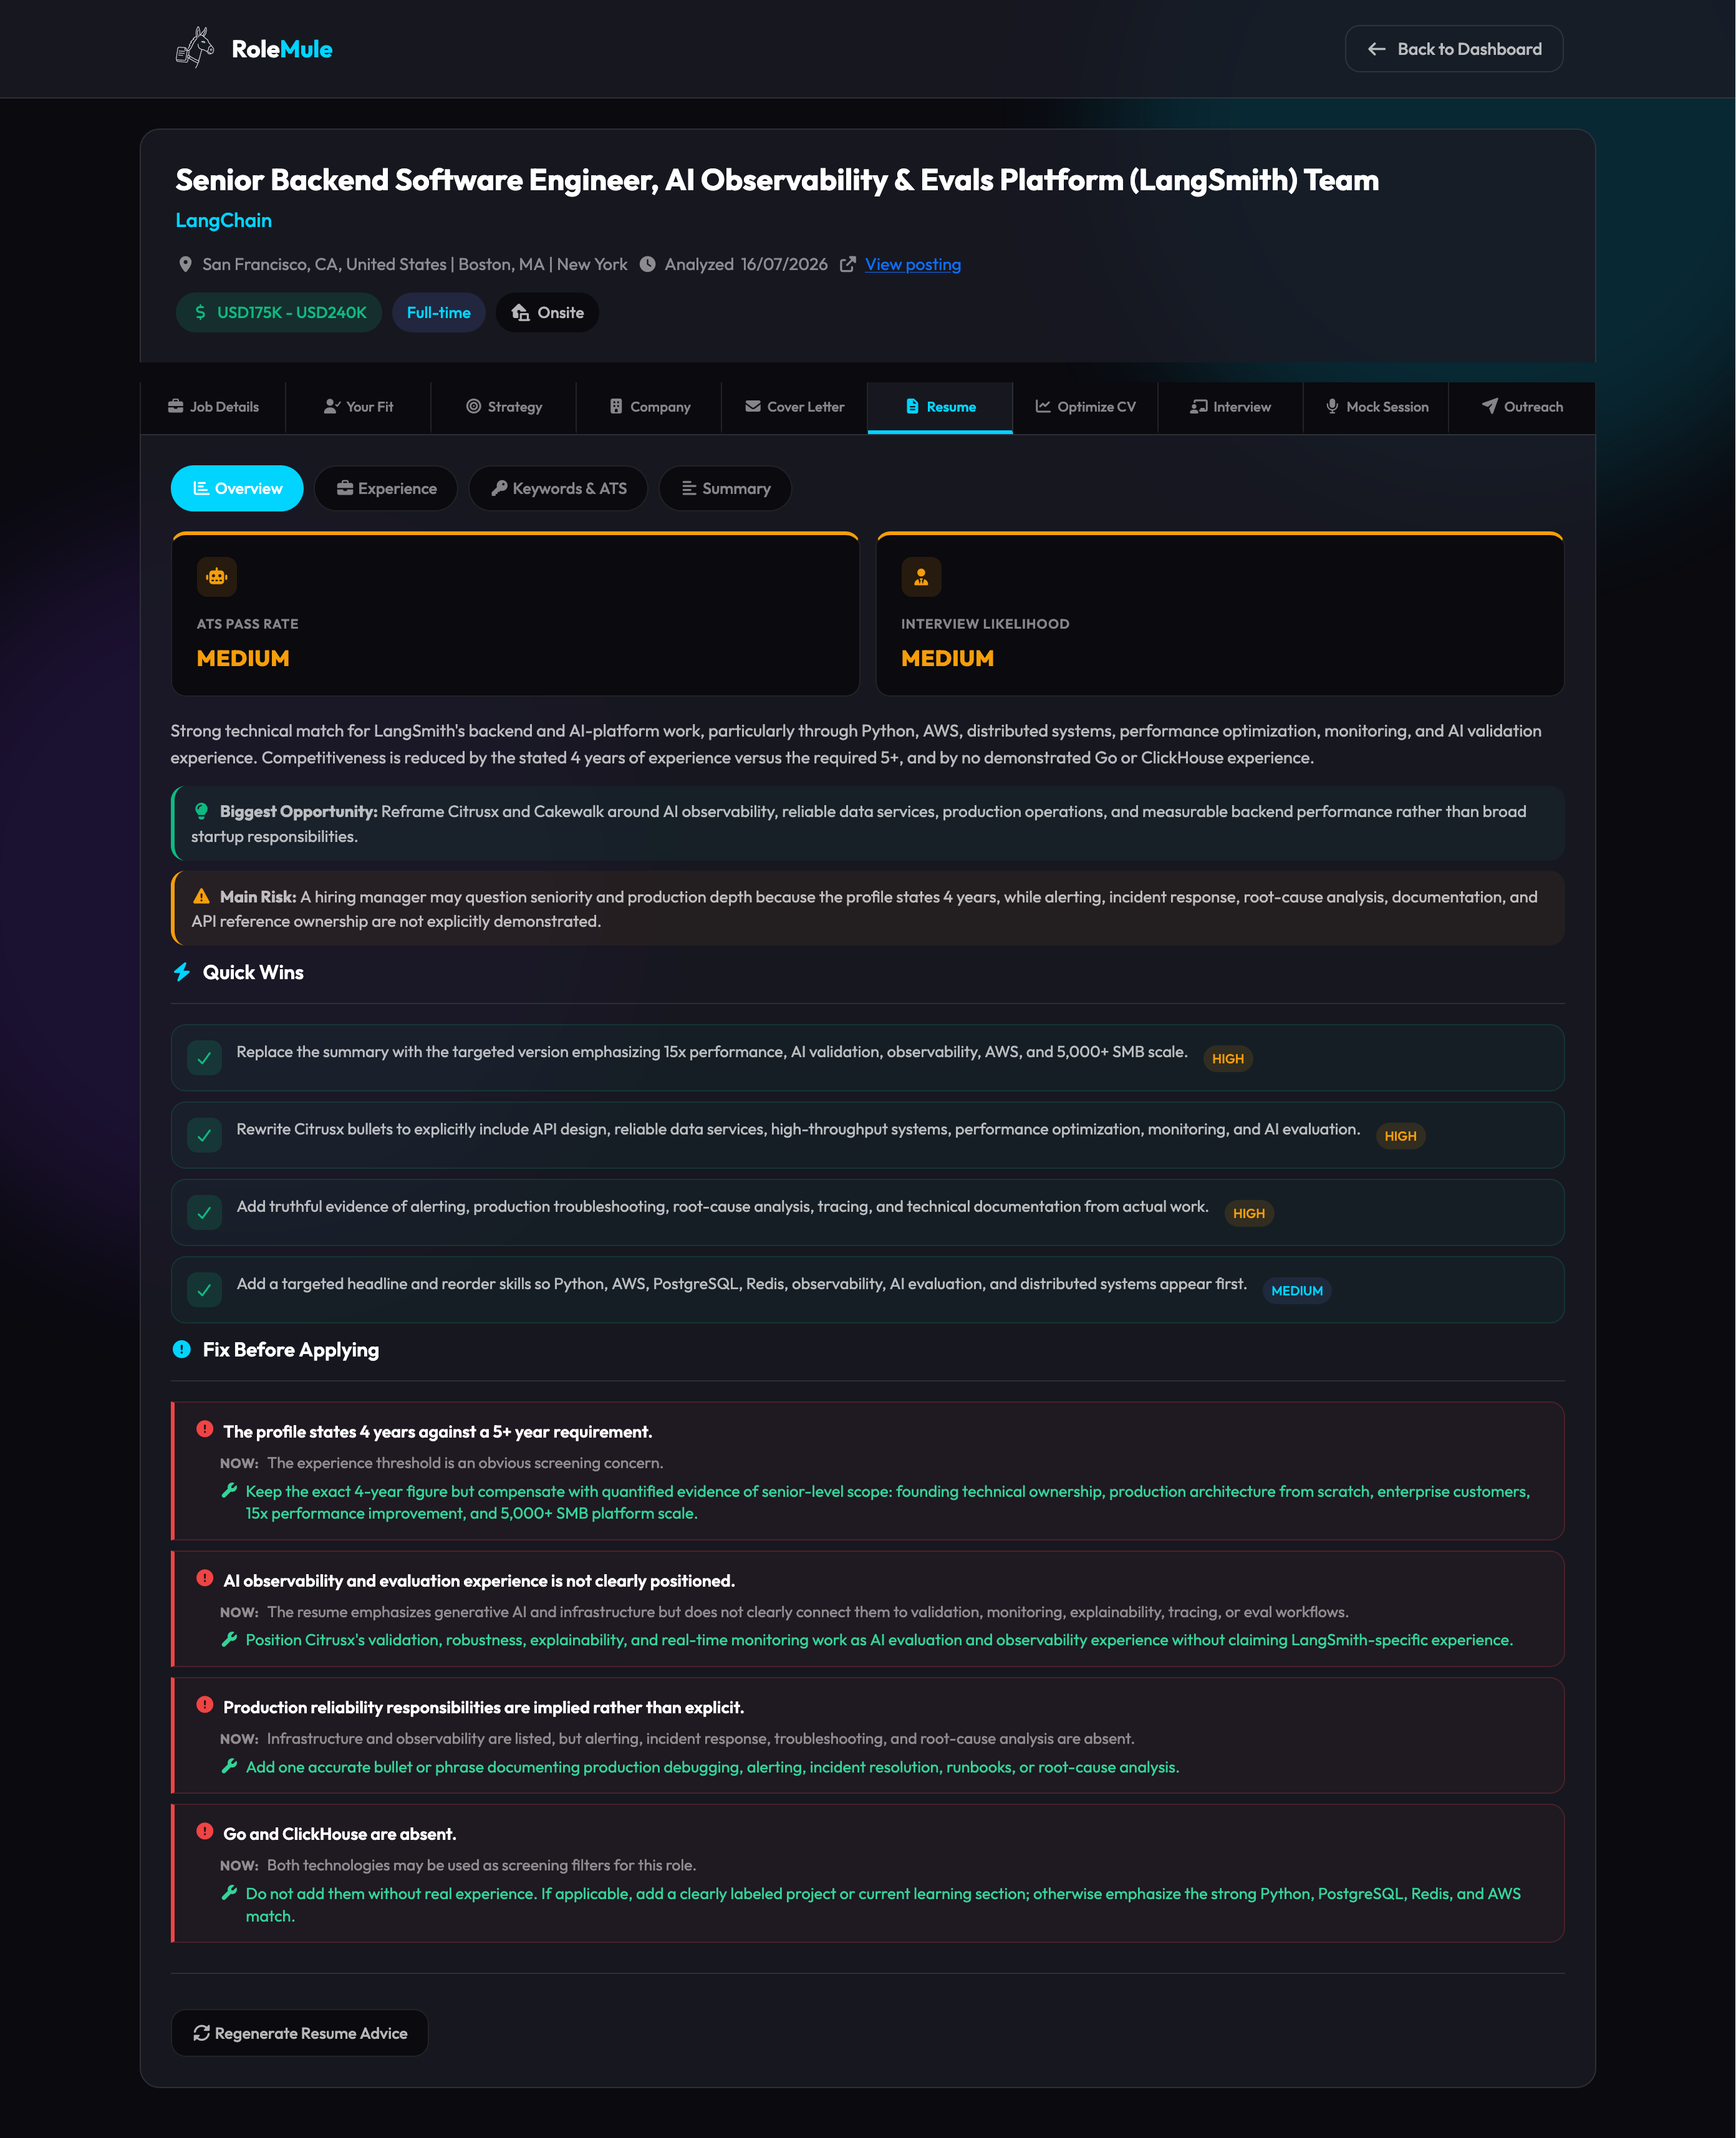This screenshot has height=2138, width=1736.
Task: Switch to the Mock Session tab
Action: point(1376,407)
